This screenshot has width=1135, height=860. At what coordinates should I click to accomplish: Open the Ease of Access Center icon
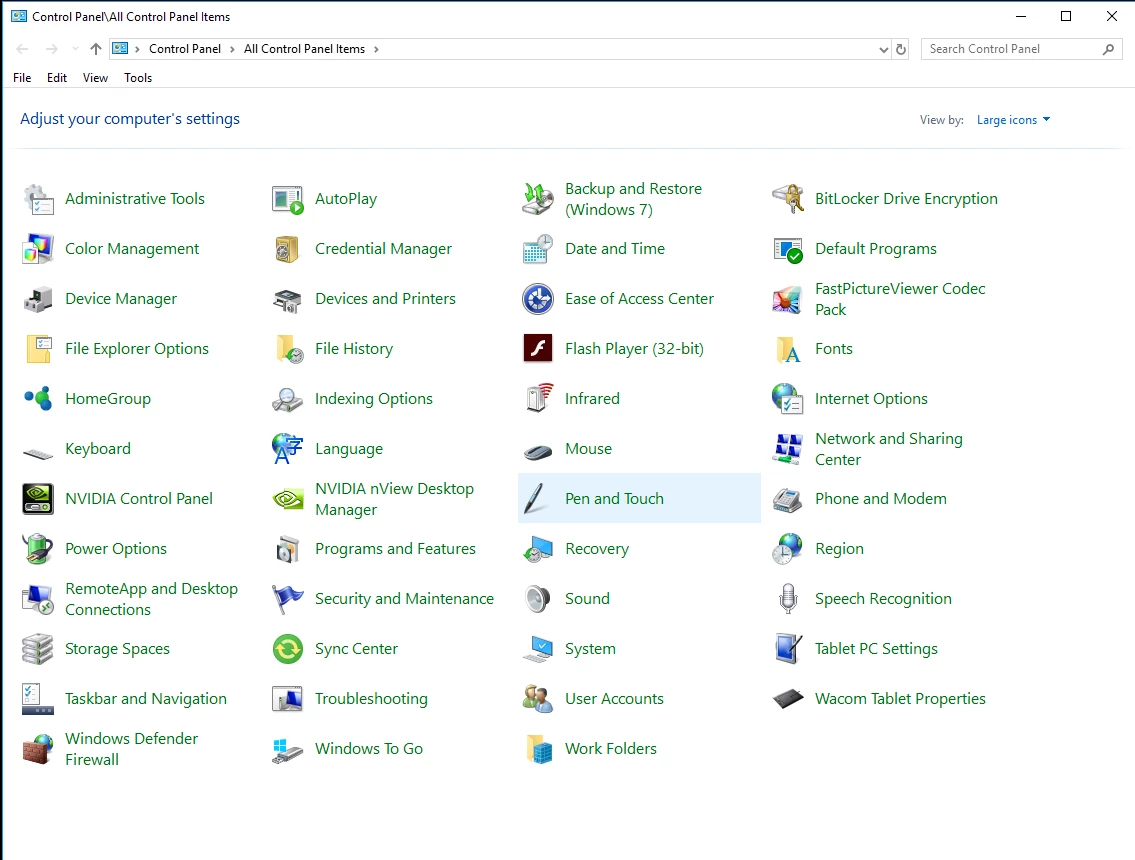(538, 299)
